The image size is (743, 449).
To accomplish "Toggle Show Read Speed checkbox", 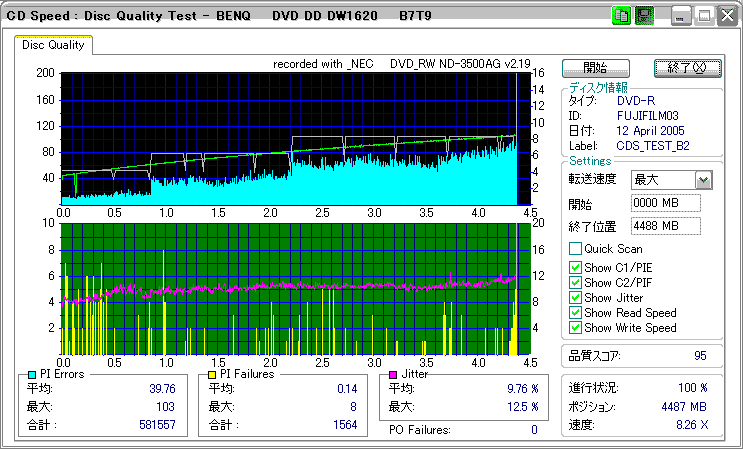I will pos(575,313).
